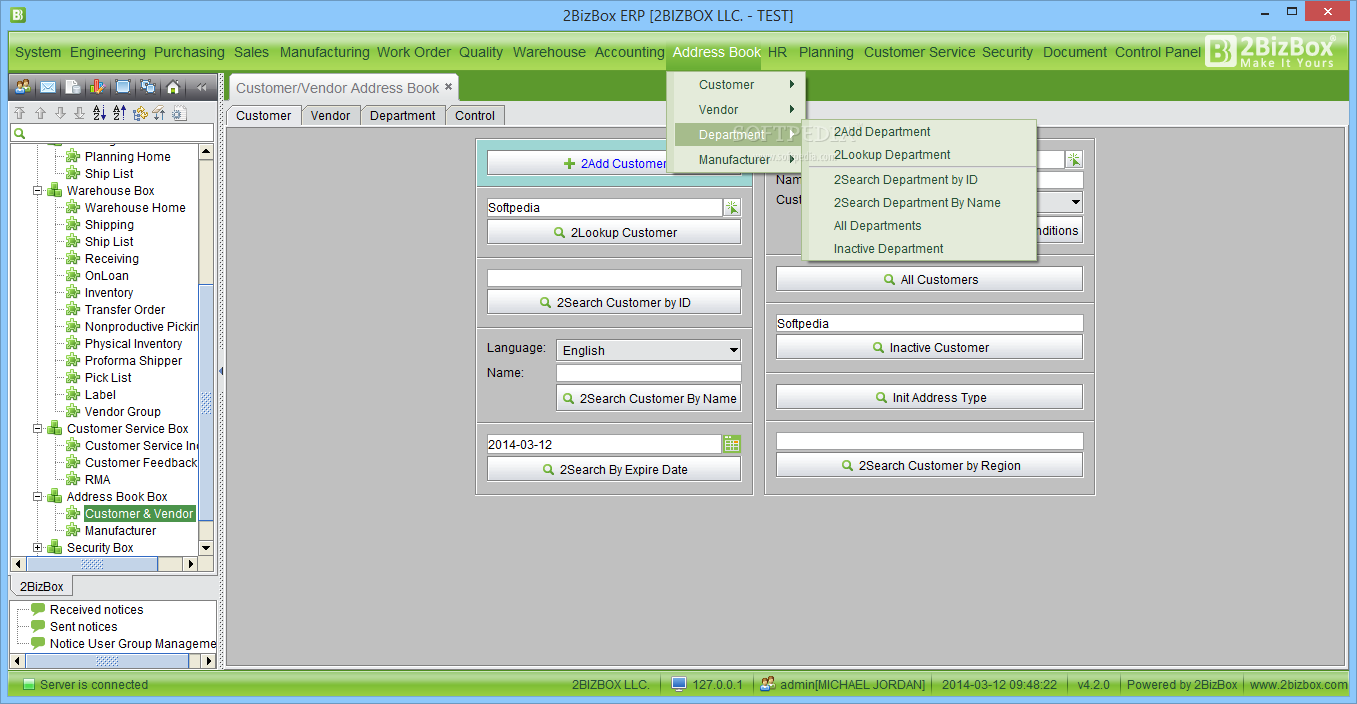Image resolution: width=1357 pixels, height=704 pixels.
Task: Click the server connected status icon
Action: pos(29,685)
